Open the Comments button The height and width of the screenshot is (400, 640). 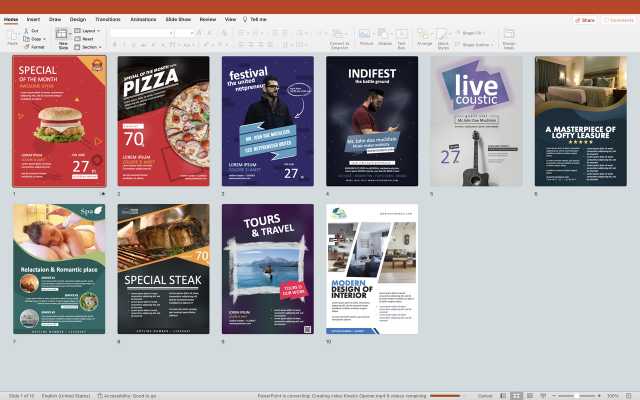(x=617, y=19)
